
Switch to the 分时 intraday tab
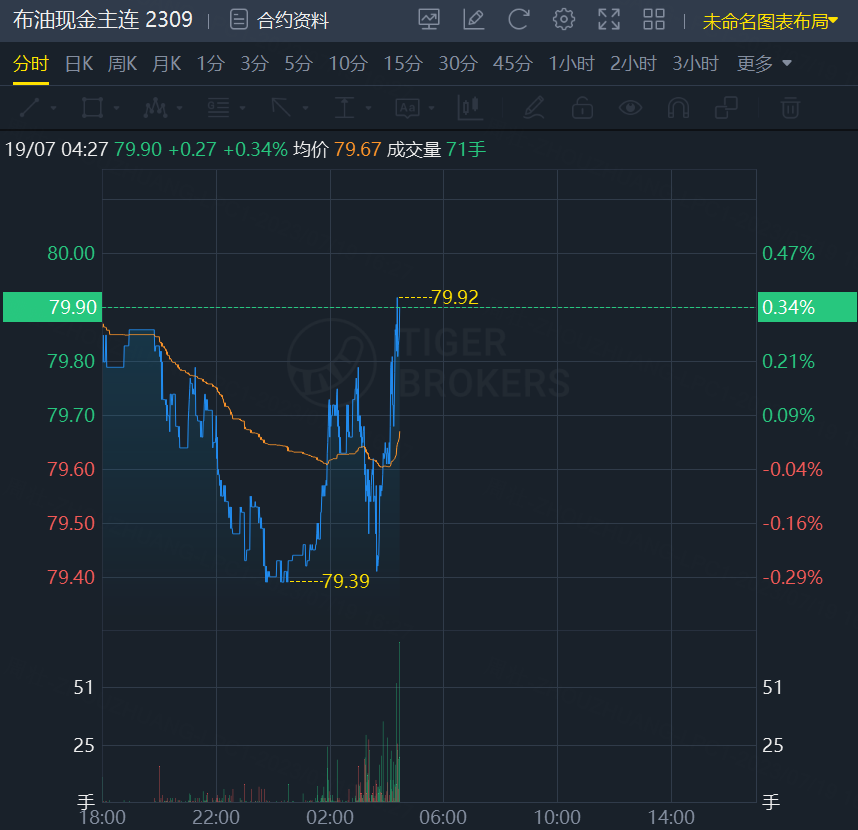pyautogui.click(x=31, y=63)
